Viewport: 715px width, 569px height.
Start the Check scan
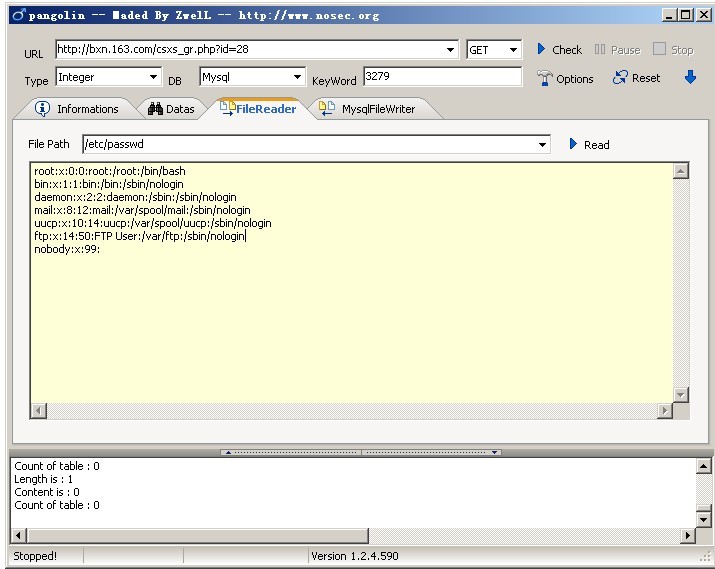tap(560, 50)
